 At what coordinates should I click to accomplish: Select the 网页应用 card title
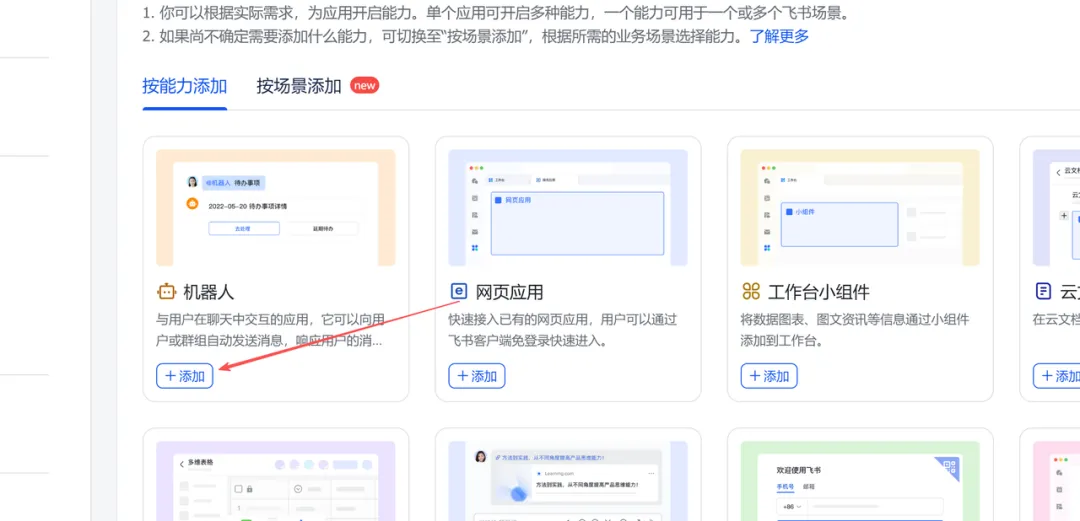pyautogui.click(x=509, y=292)
